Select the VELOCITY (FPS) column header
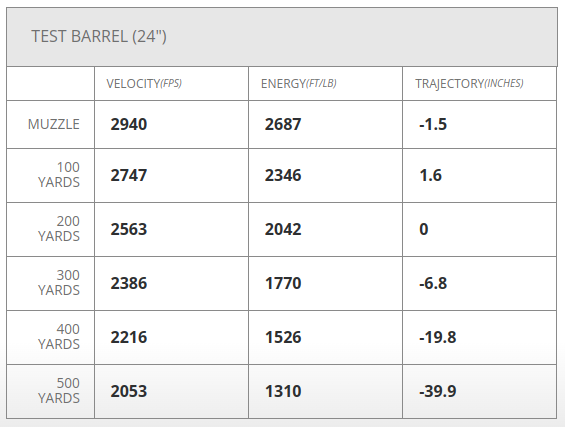This screenshot has height=427, width=565. (x=144, y=84)
